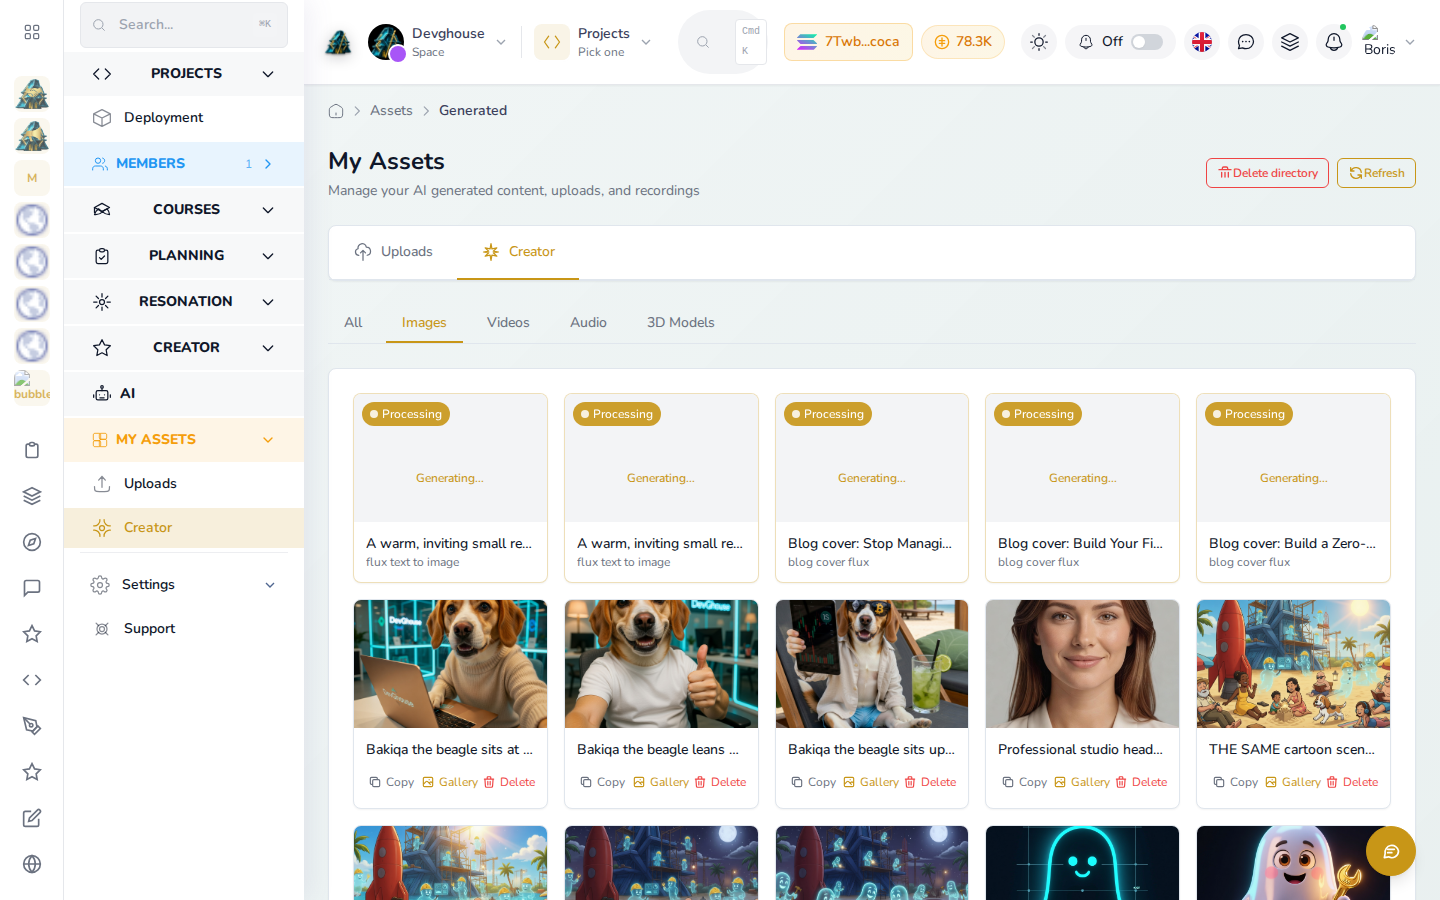Screen dimensions: 1440x900
Task: Open the Professional studio headshot thumbnail
Action: point(1082,664)
